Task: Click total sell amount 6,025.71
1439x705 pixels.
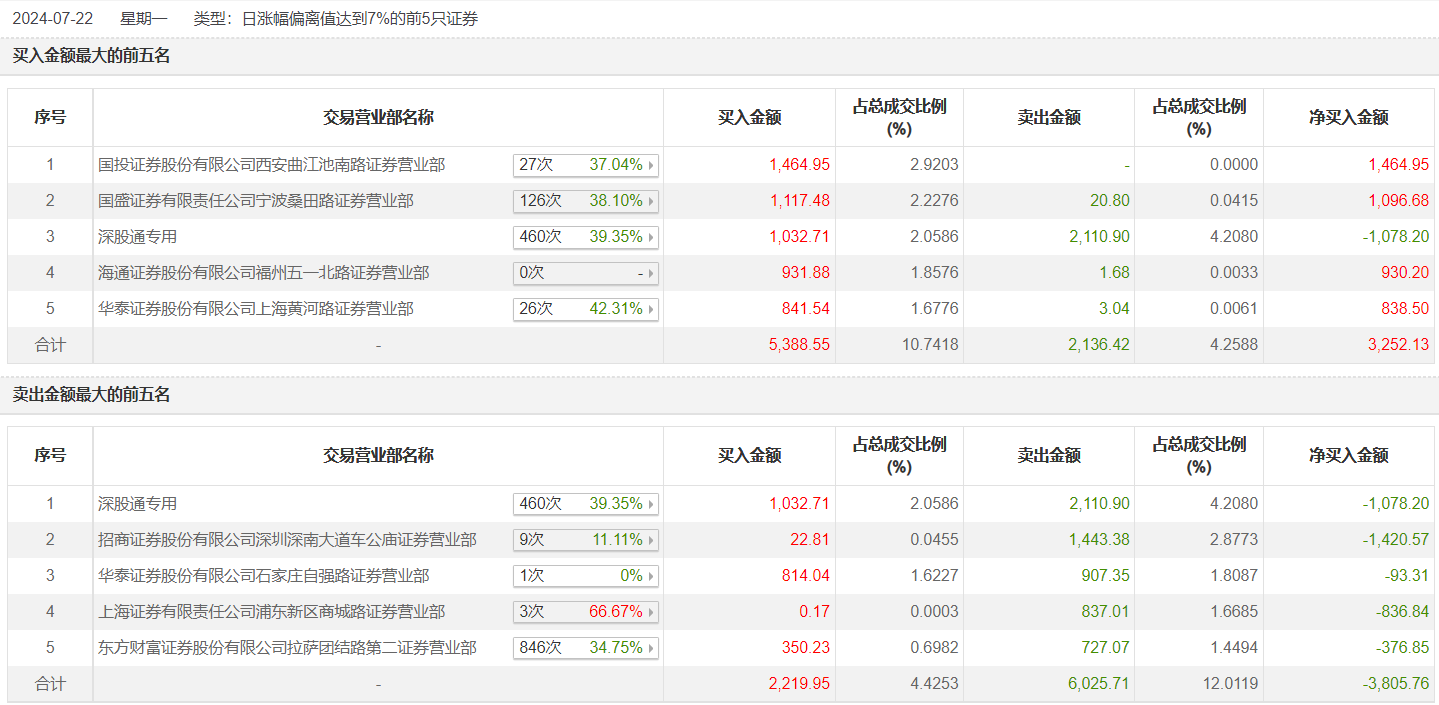Action: [1099, 684]
